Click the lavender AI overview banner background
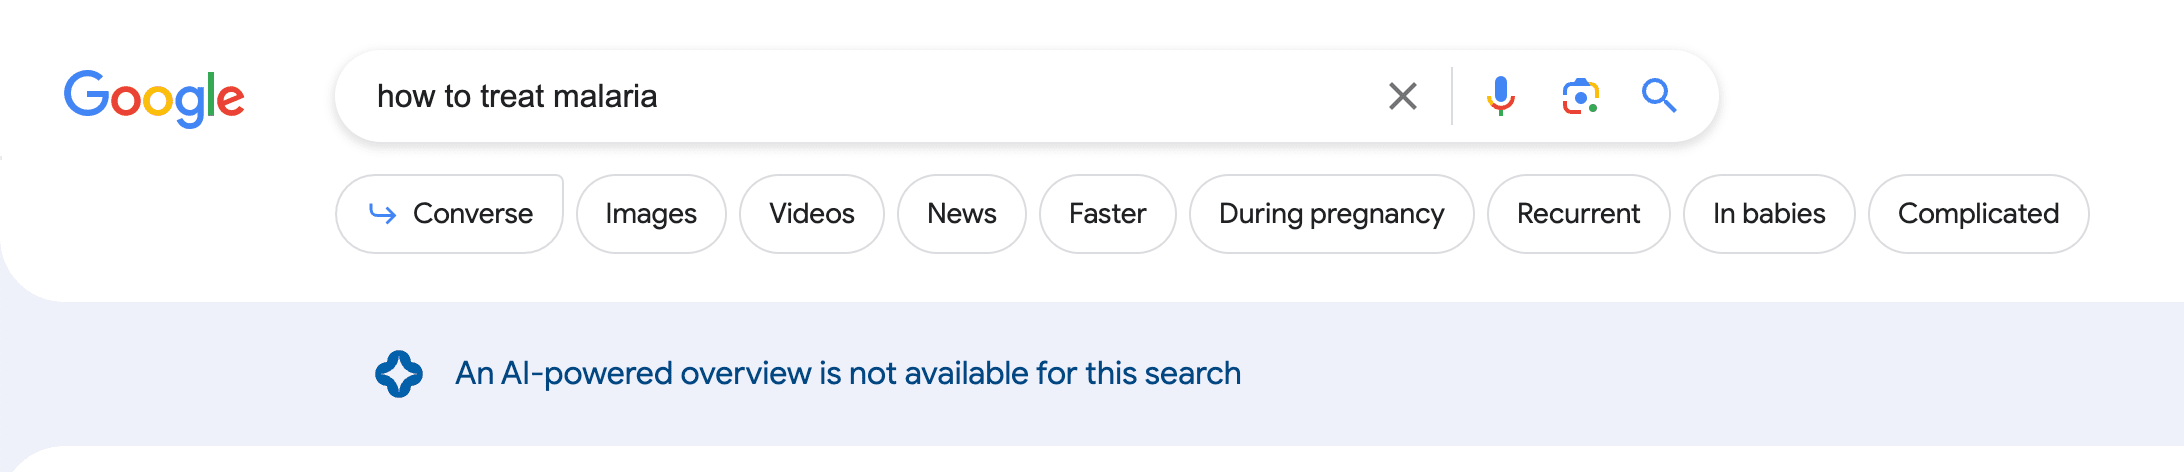This screenshot has width=2184, height=472. click(1700, 374)
